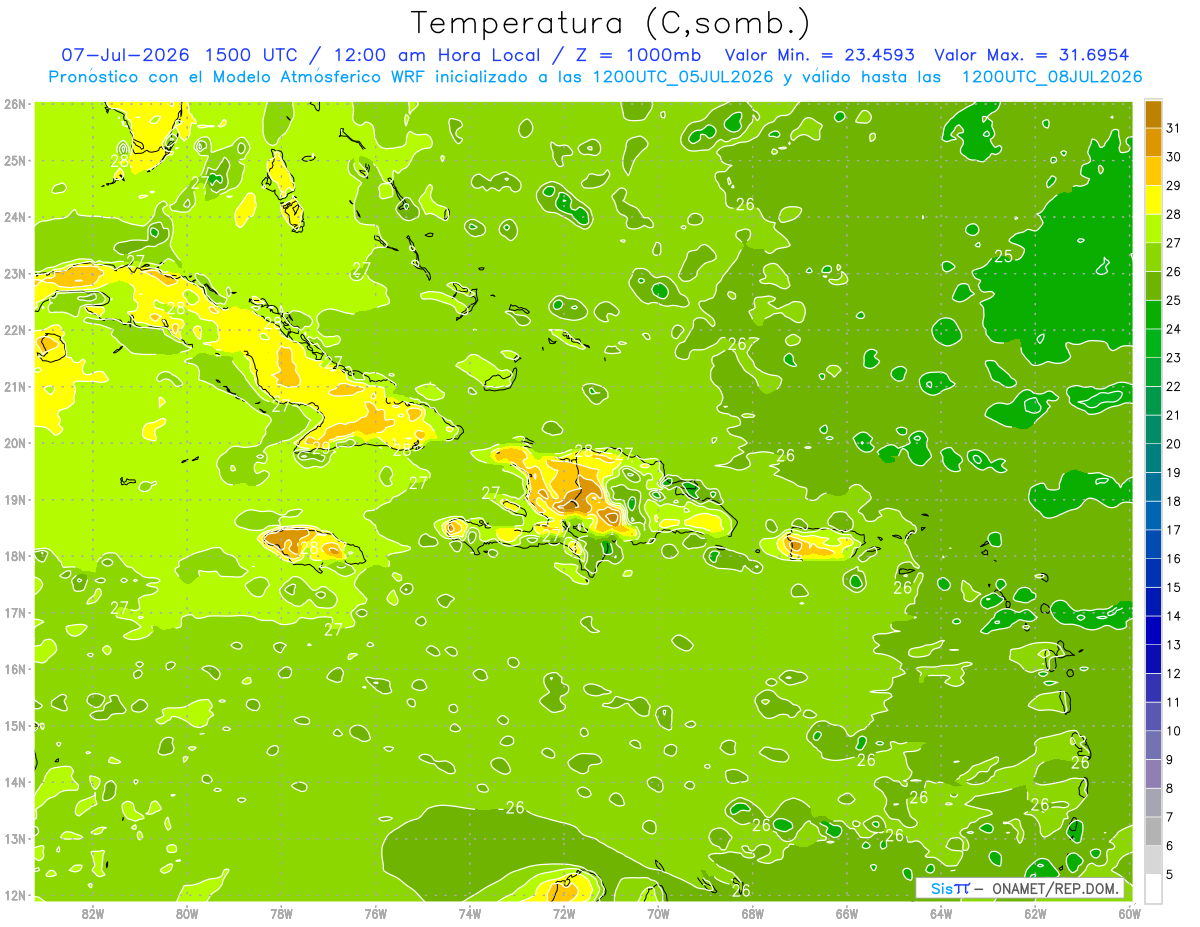Screen dimensions: 1200x927
Task: Click the 76W longitude axis label
Action: (x=376, y=914)
